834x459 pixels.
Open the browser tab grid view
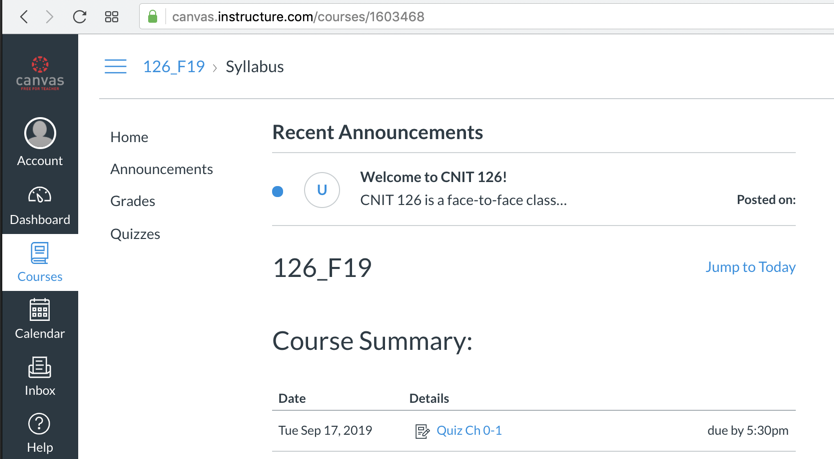tap(112, 17)
